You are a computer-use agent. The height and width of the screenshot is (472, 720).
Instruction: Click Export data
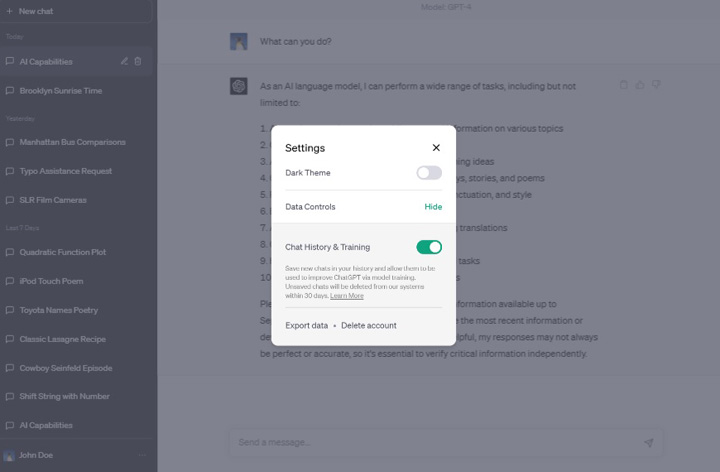pyautogui.click(x=306, y=326)
